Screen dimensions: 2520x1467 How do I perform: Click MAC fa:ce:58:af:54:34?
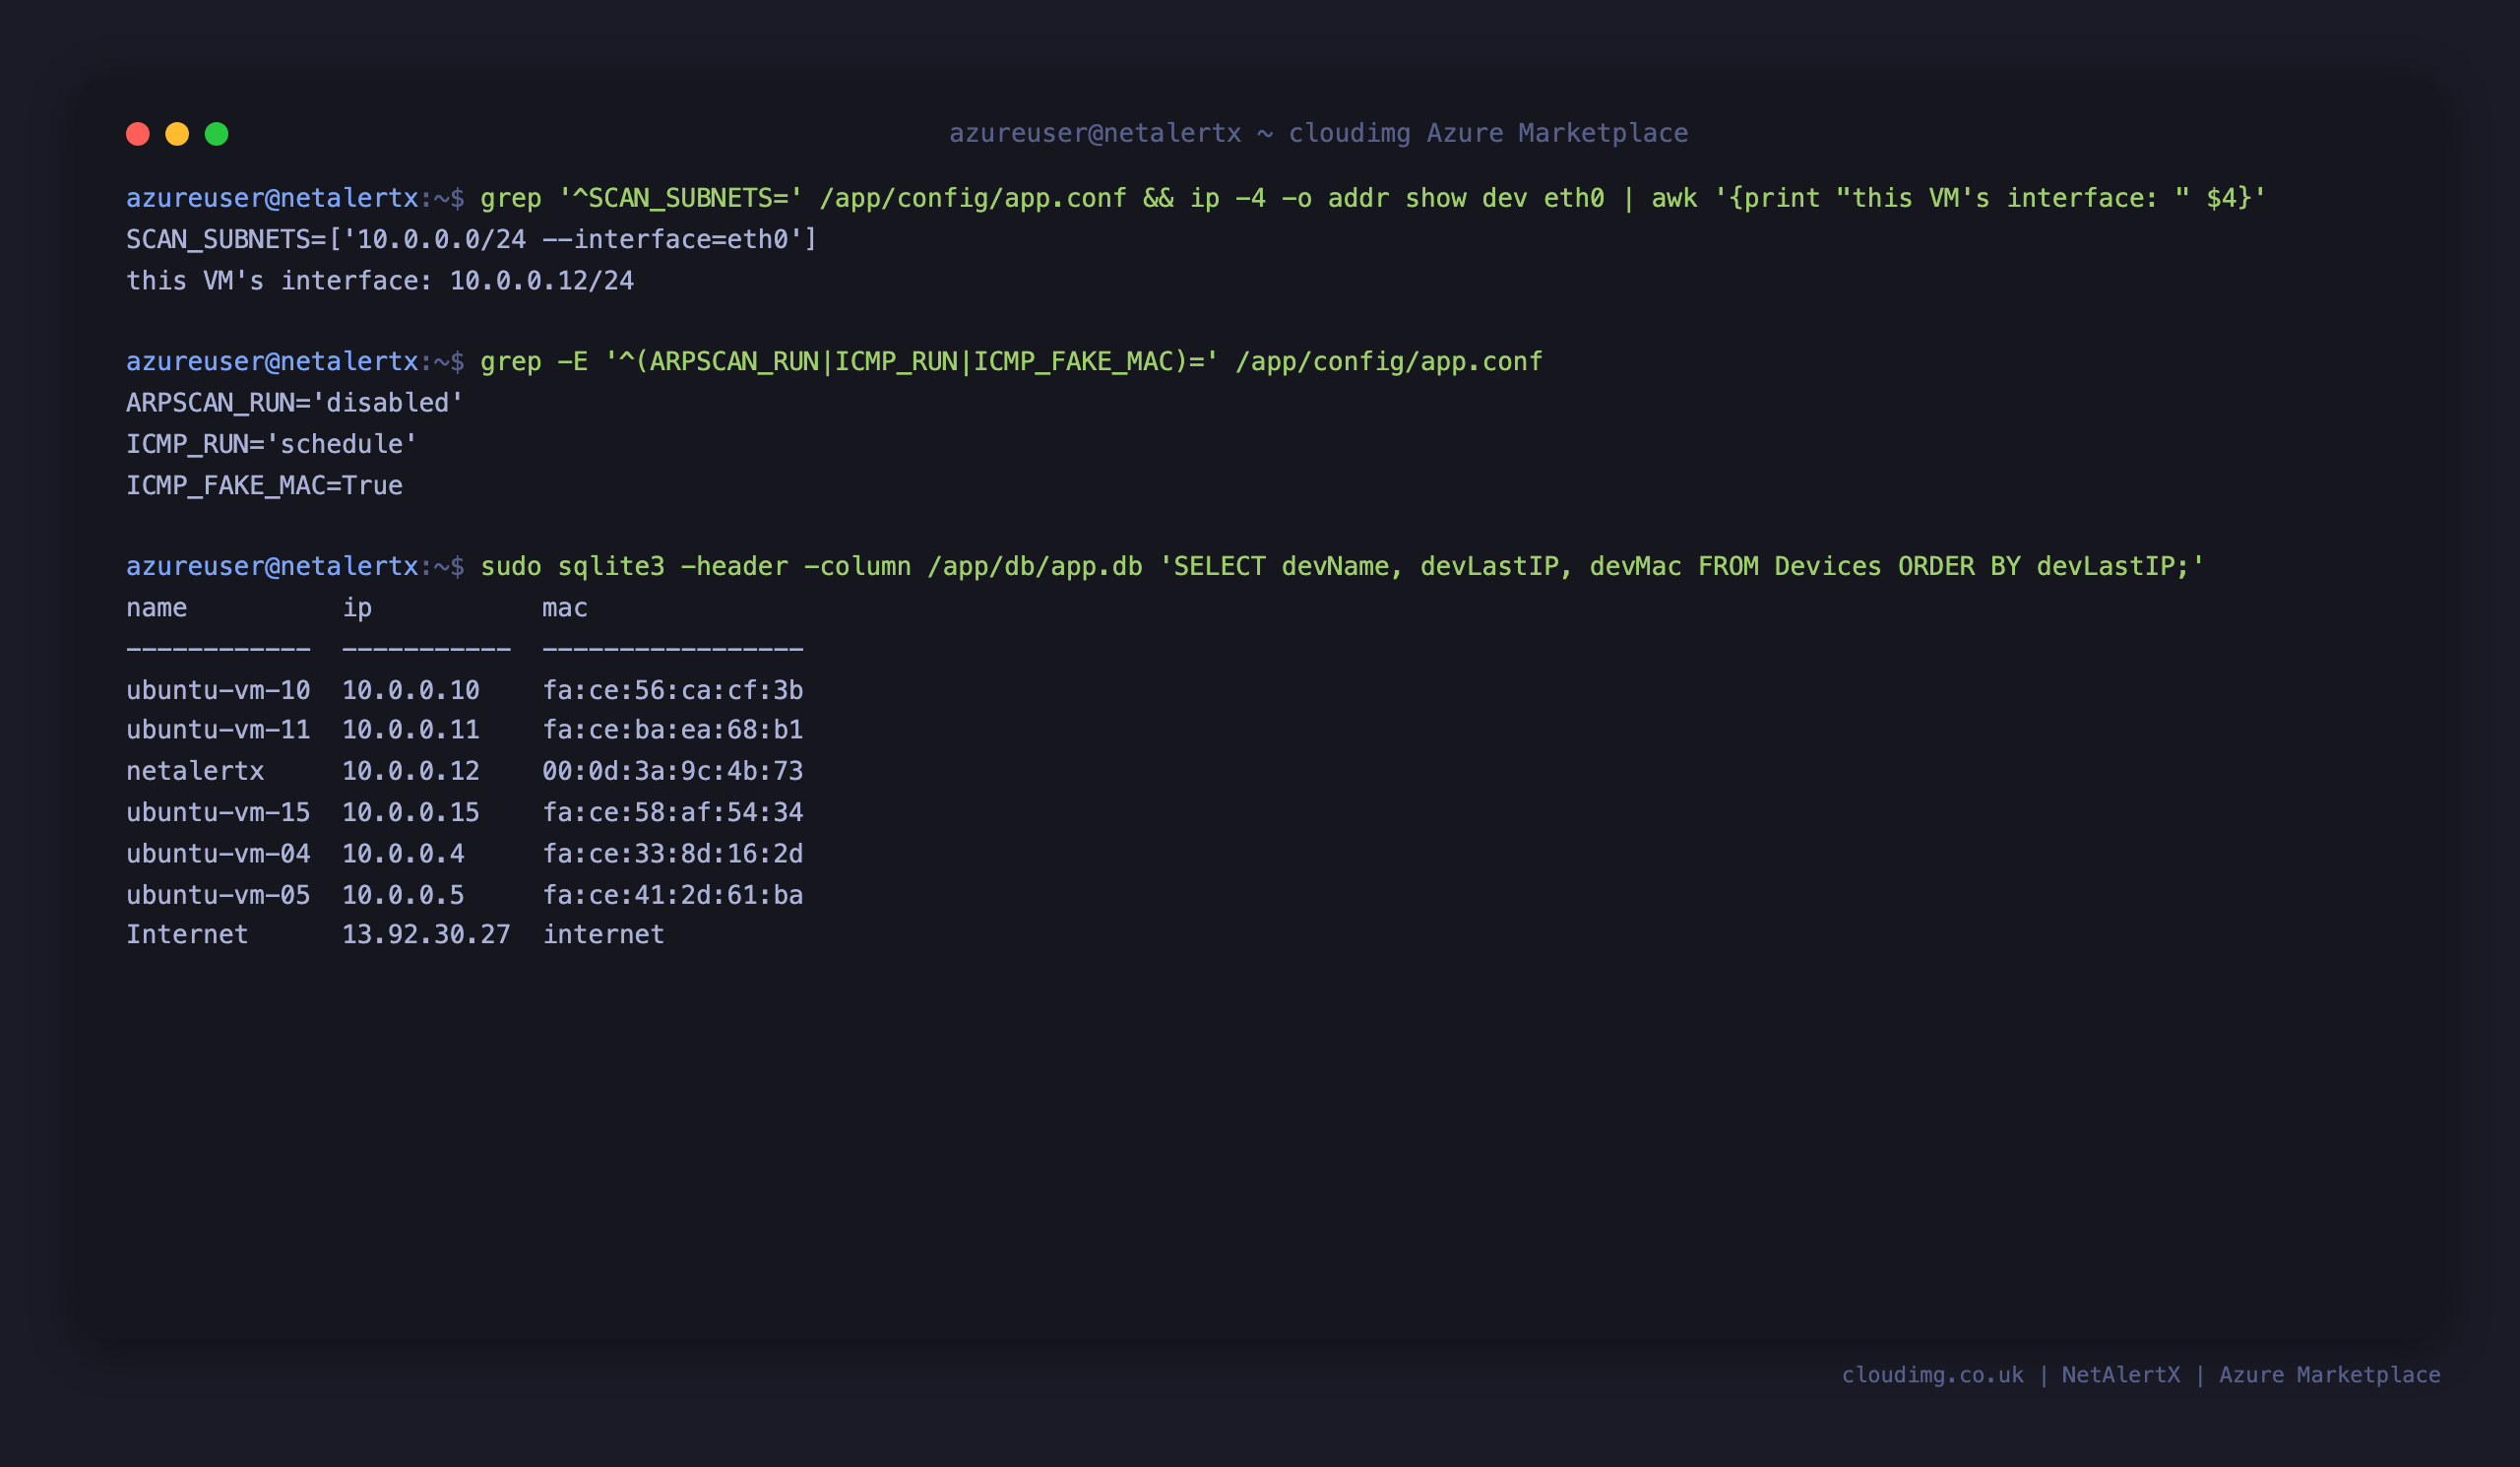point(673,812)
